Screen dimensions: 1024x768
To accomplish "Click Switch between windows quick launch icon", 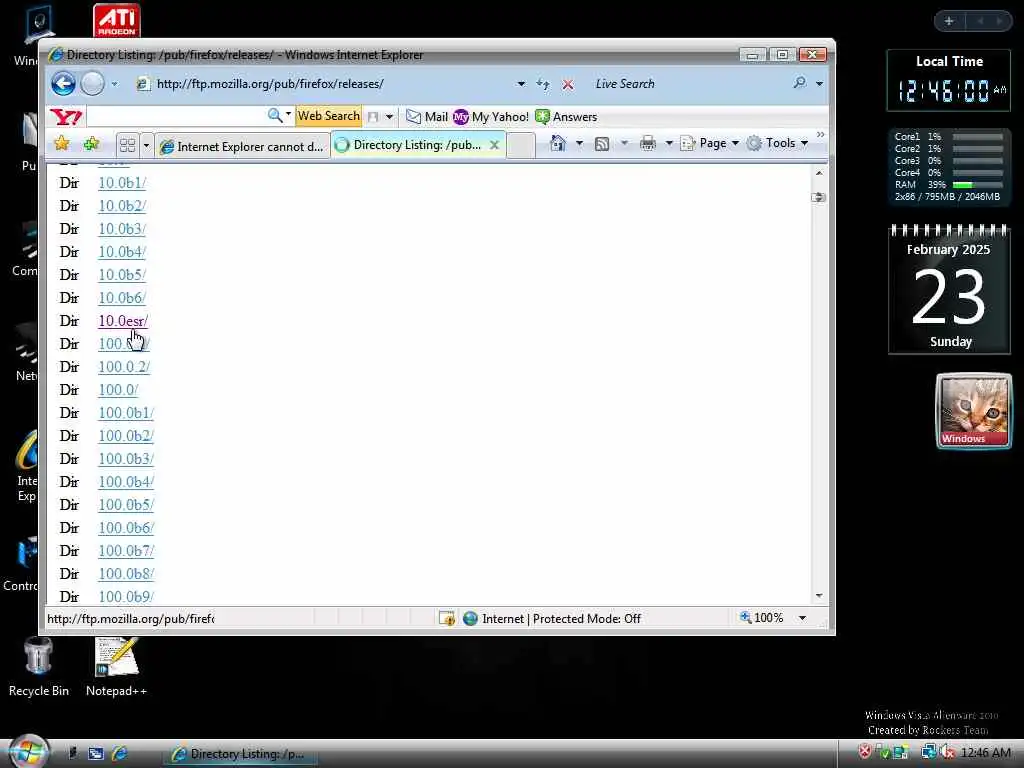I will coord(96,753).
